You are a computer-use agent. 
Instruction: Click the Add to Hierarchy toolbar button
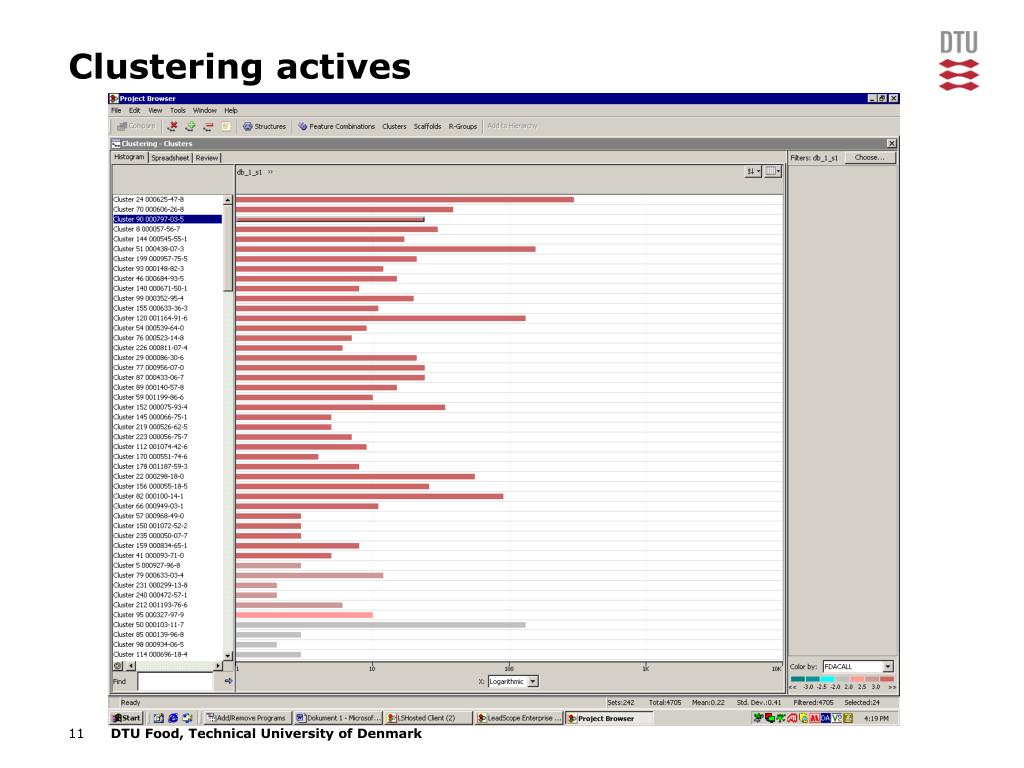click(x=512, y=125)
